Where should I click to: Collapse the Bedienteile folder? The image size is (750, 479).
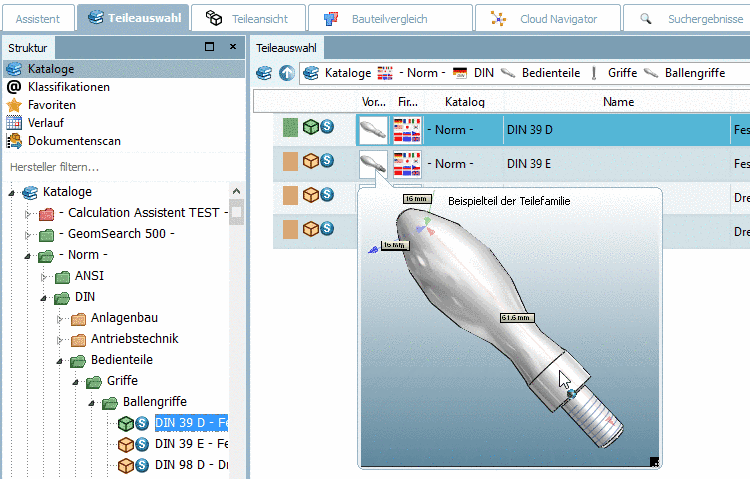[x=60, y=361]
